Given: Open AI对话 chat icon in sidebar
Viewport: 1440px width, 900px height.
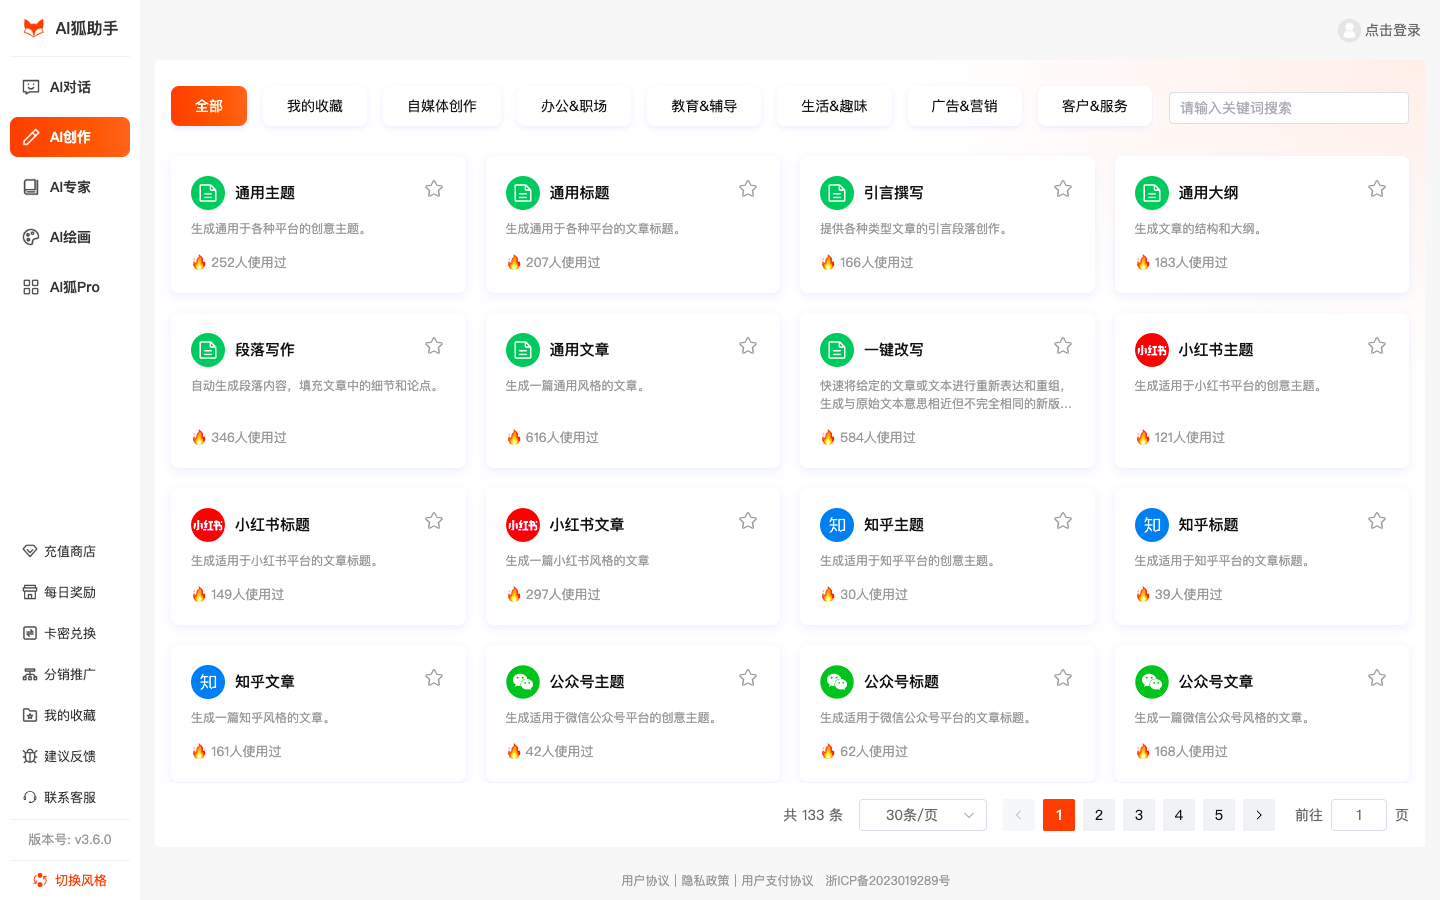Looking at the screenshot, I should [x=31, y=87].
